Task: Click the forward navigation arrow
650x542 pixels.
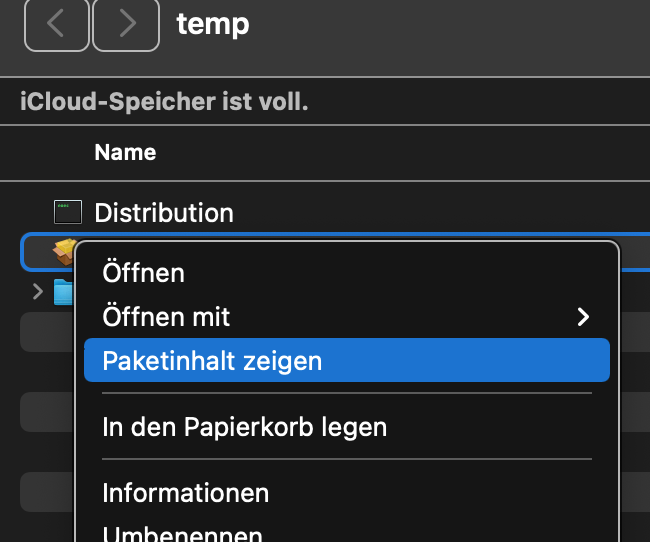Action: [126, 24]
